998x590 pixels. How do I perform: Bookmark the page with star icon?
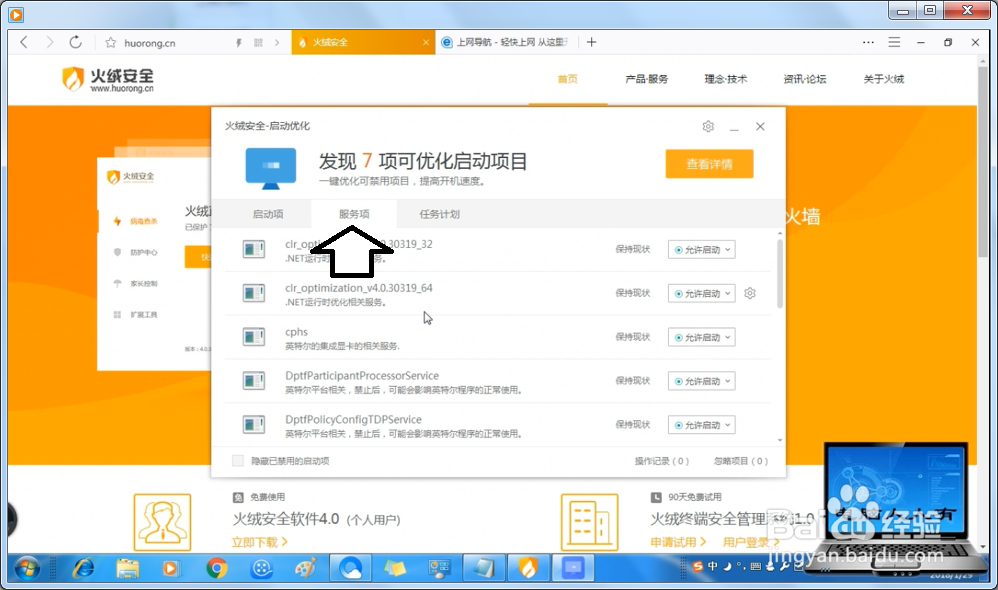[x=110, y=43]
